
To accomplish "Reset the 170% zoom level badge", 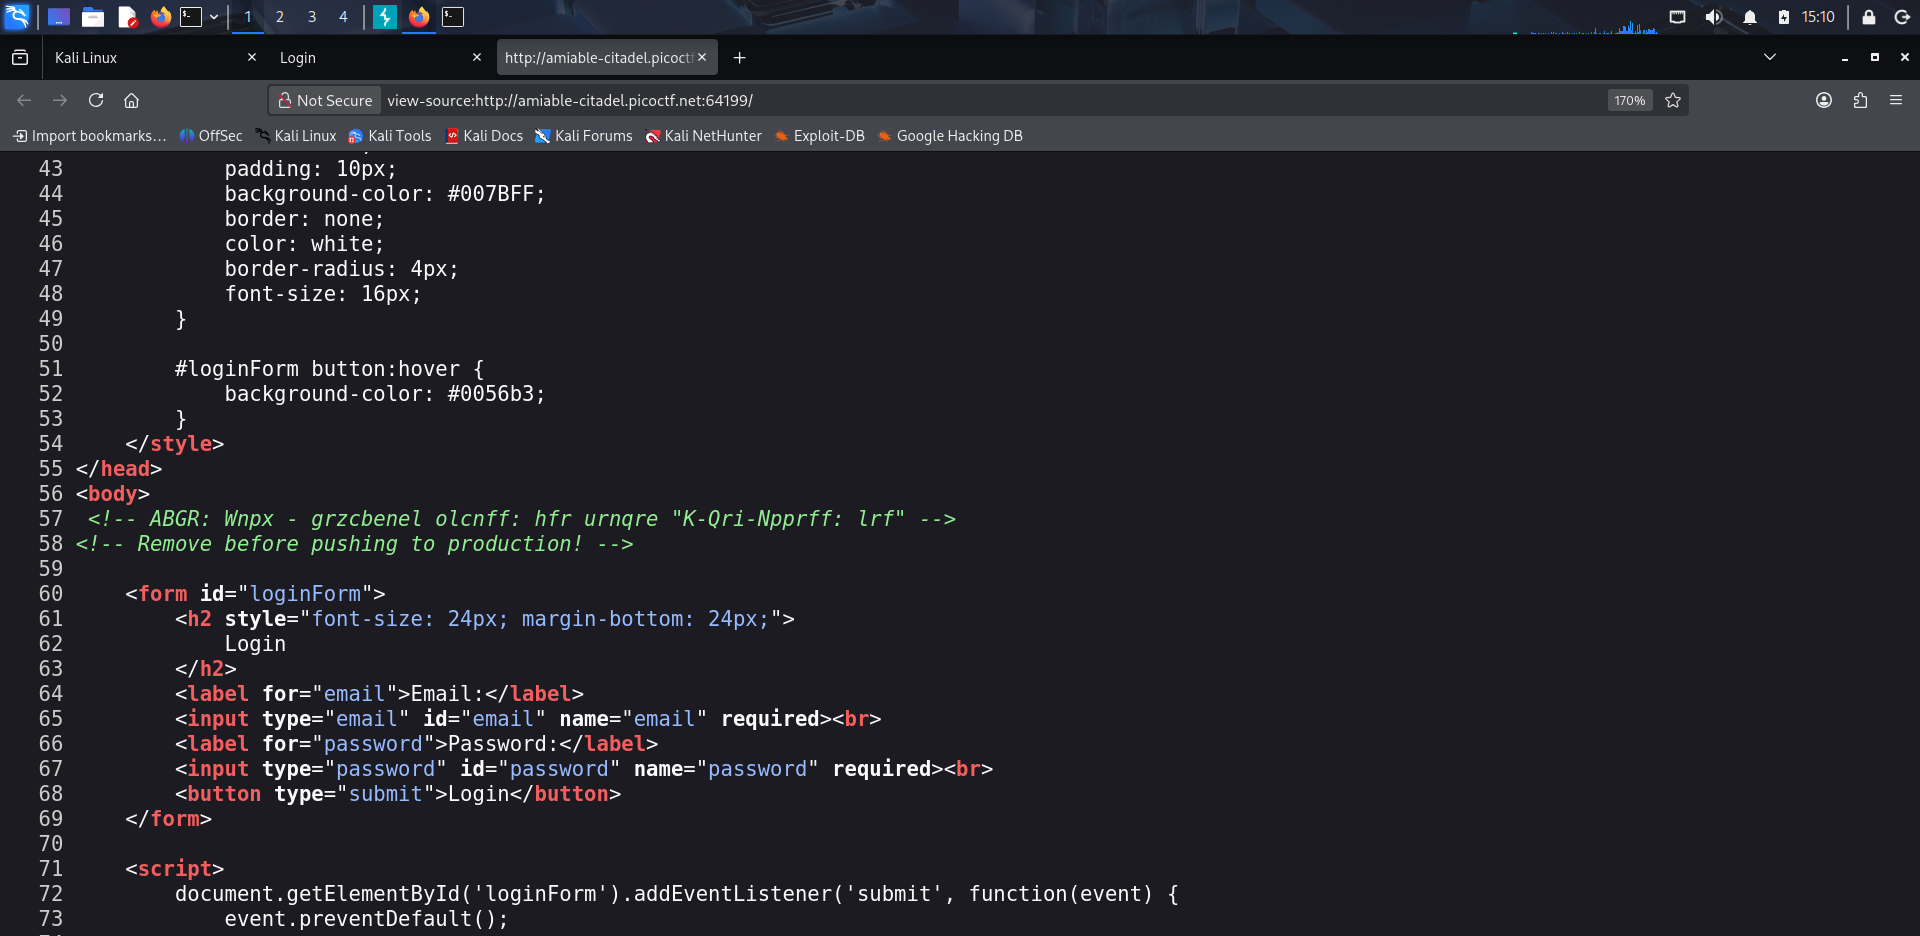I will tap(1630, 100).
